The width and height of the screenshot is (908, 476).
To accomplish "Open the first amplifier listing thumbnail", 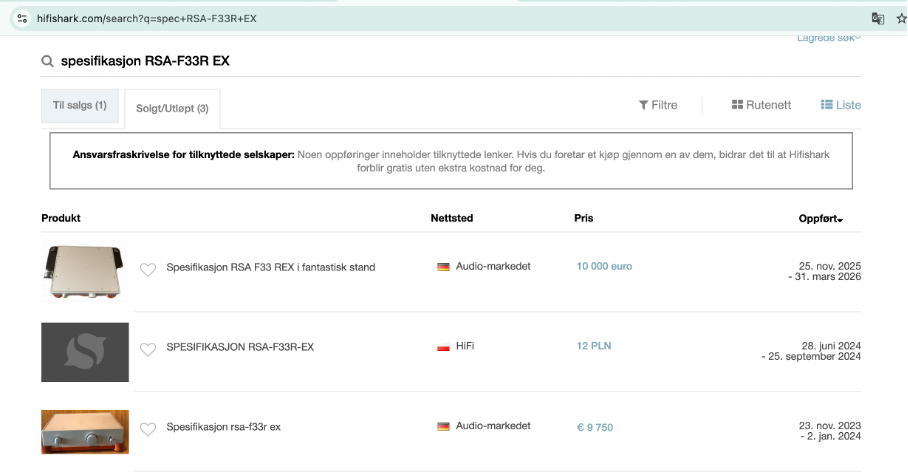I will point(85,272).
